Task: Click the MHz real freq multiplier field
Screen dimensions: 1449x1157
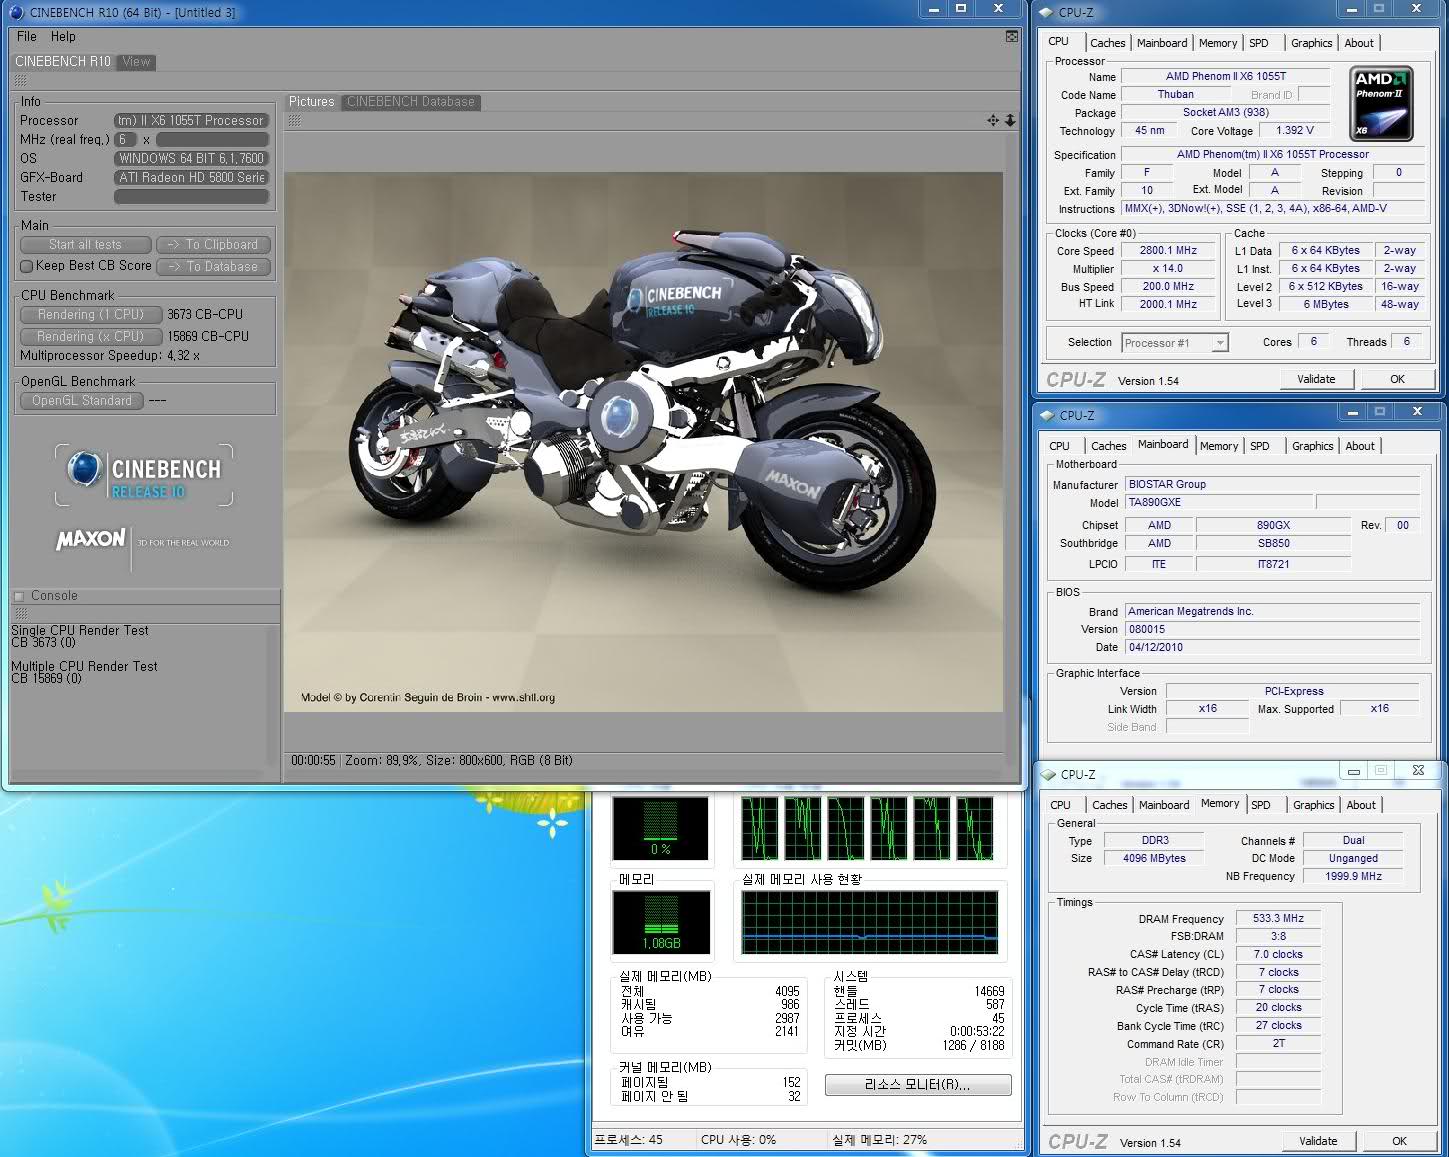Action: (x=125, y=139)
